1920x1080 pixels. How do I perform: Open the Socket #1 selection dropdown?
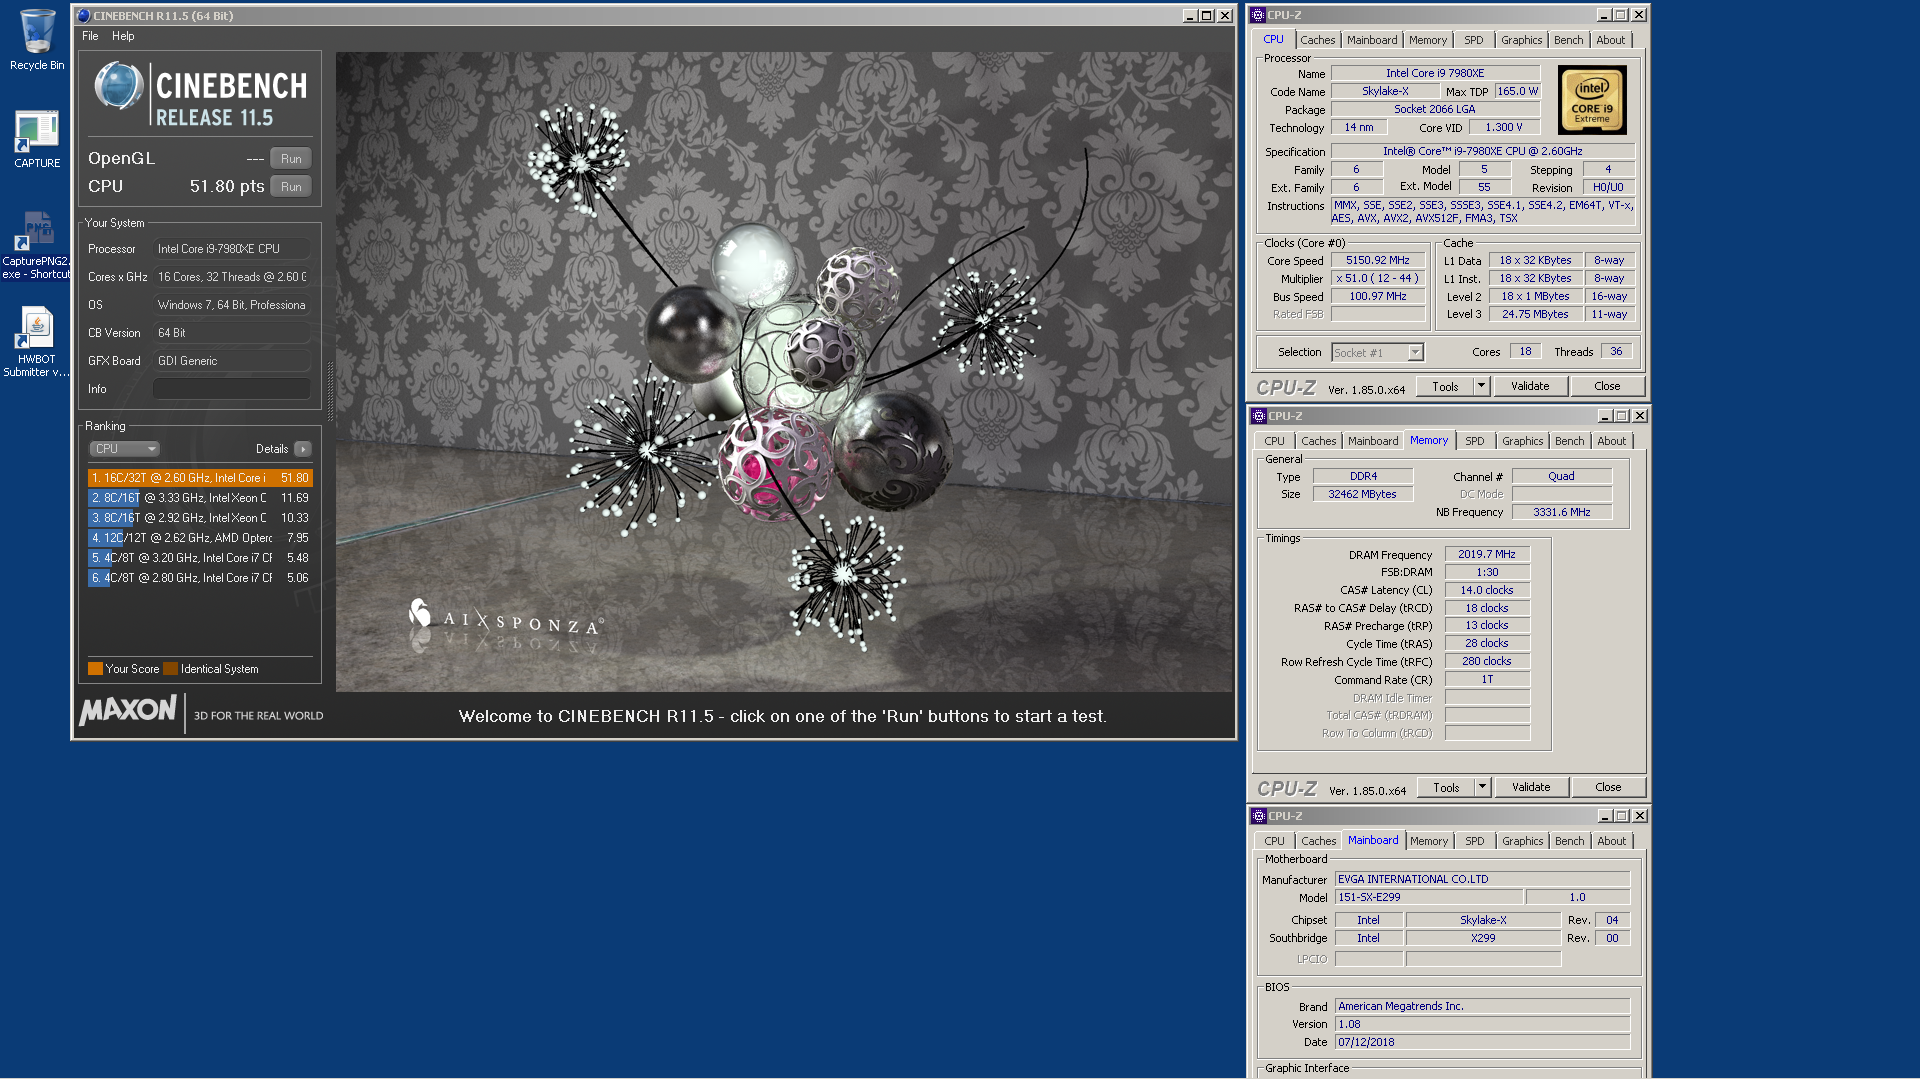tap(1377, 352)
